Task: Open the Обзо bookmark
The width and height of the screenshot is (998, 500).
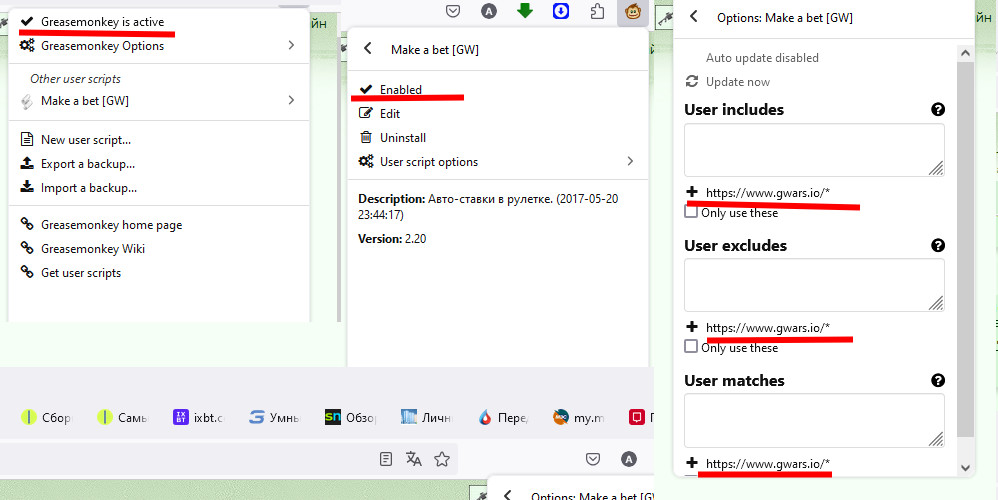Action: point(350,417)
